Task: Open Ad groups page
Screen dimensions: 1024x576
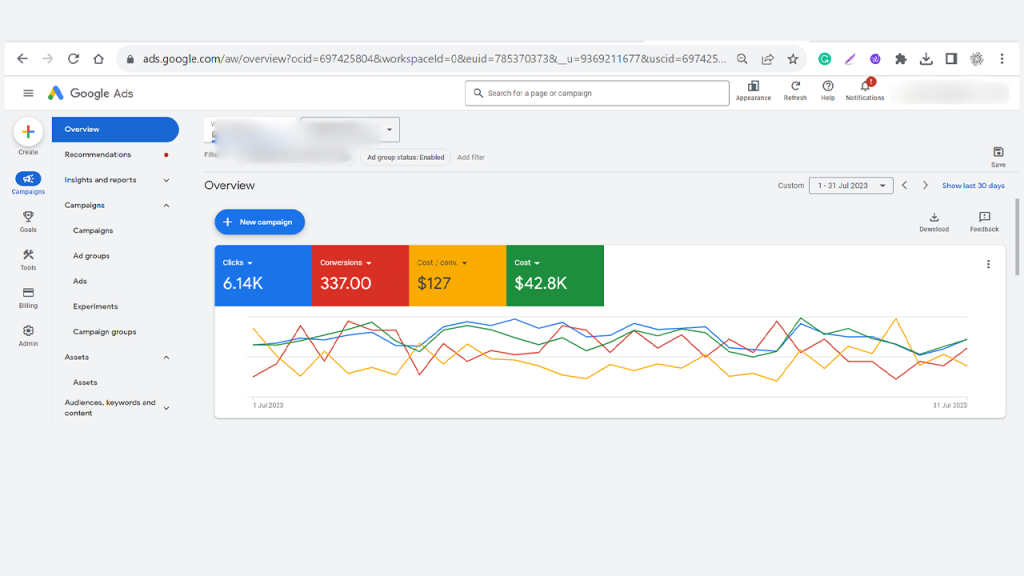Action: tap(91, 256)
